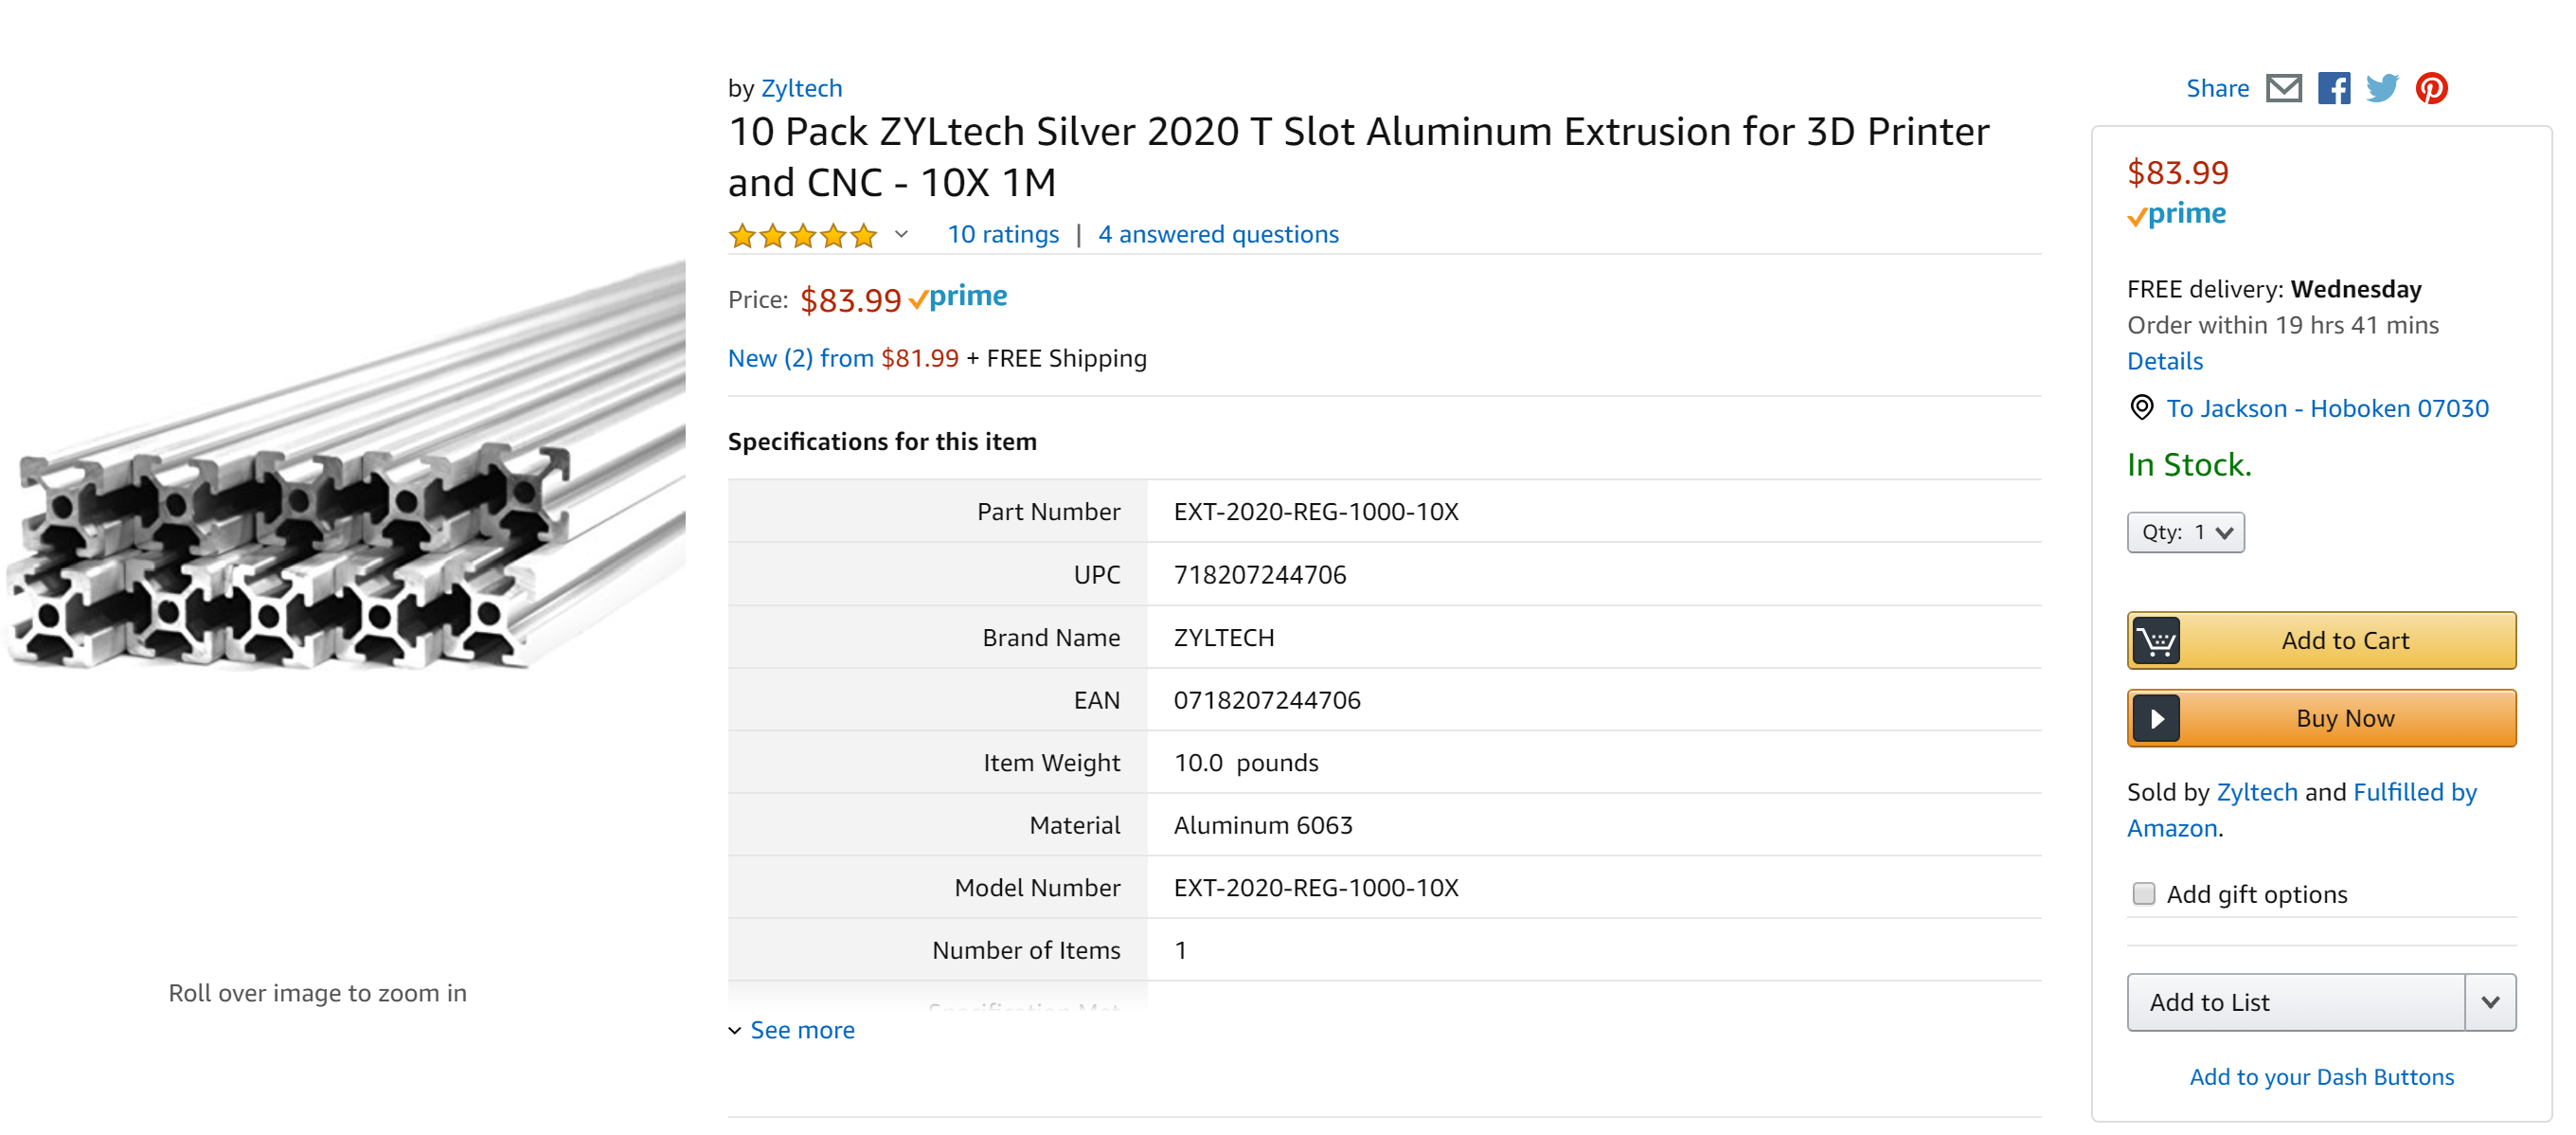
Task: View the 4 answered questions
Action: (x=1218, y=234)
